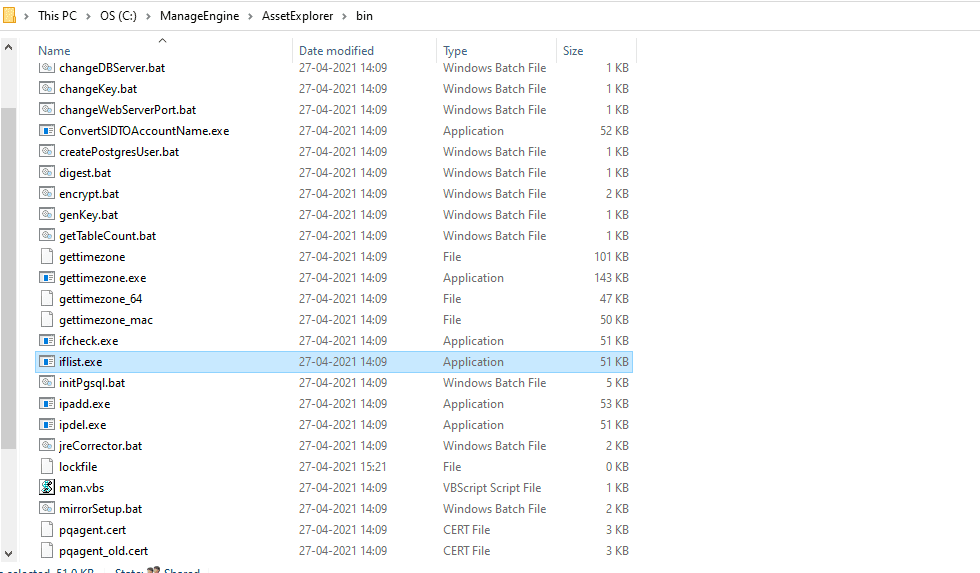
Task: Click the gettimezone_64 file icon
Action: tap(47, 298)
